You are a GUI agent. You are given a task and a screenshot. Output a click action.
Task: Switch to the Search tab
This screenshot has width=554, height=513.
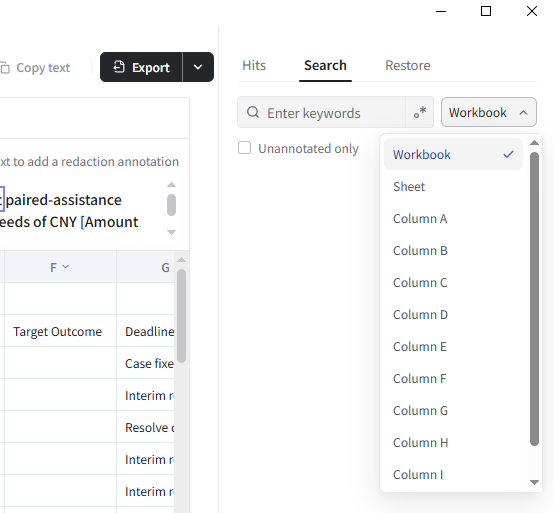click(325, 65)
